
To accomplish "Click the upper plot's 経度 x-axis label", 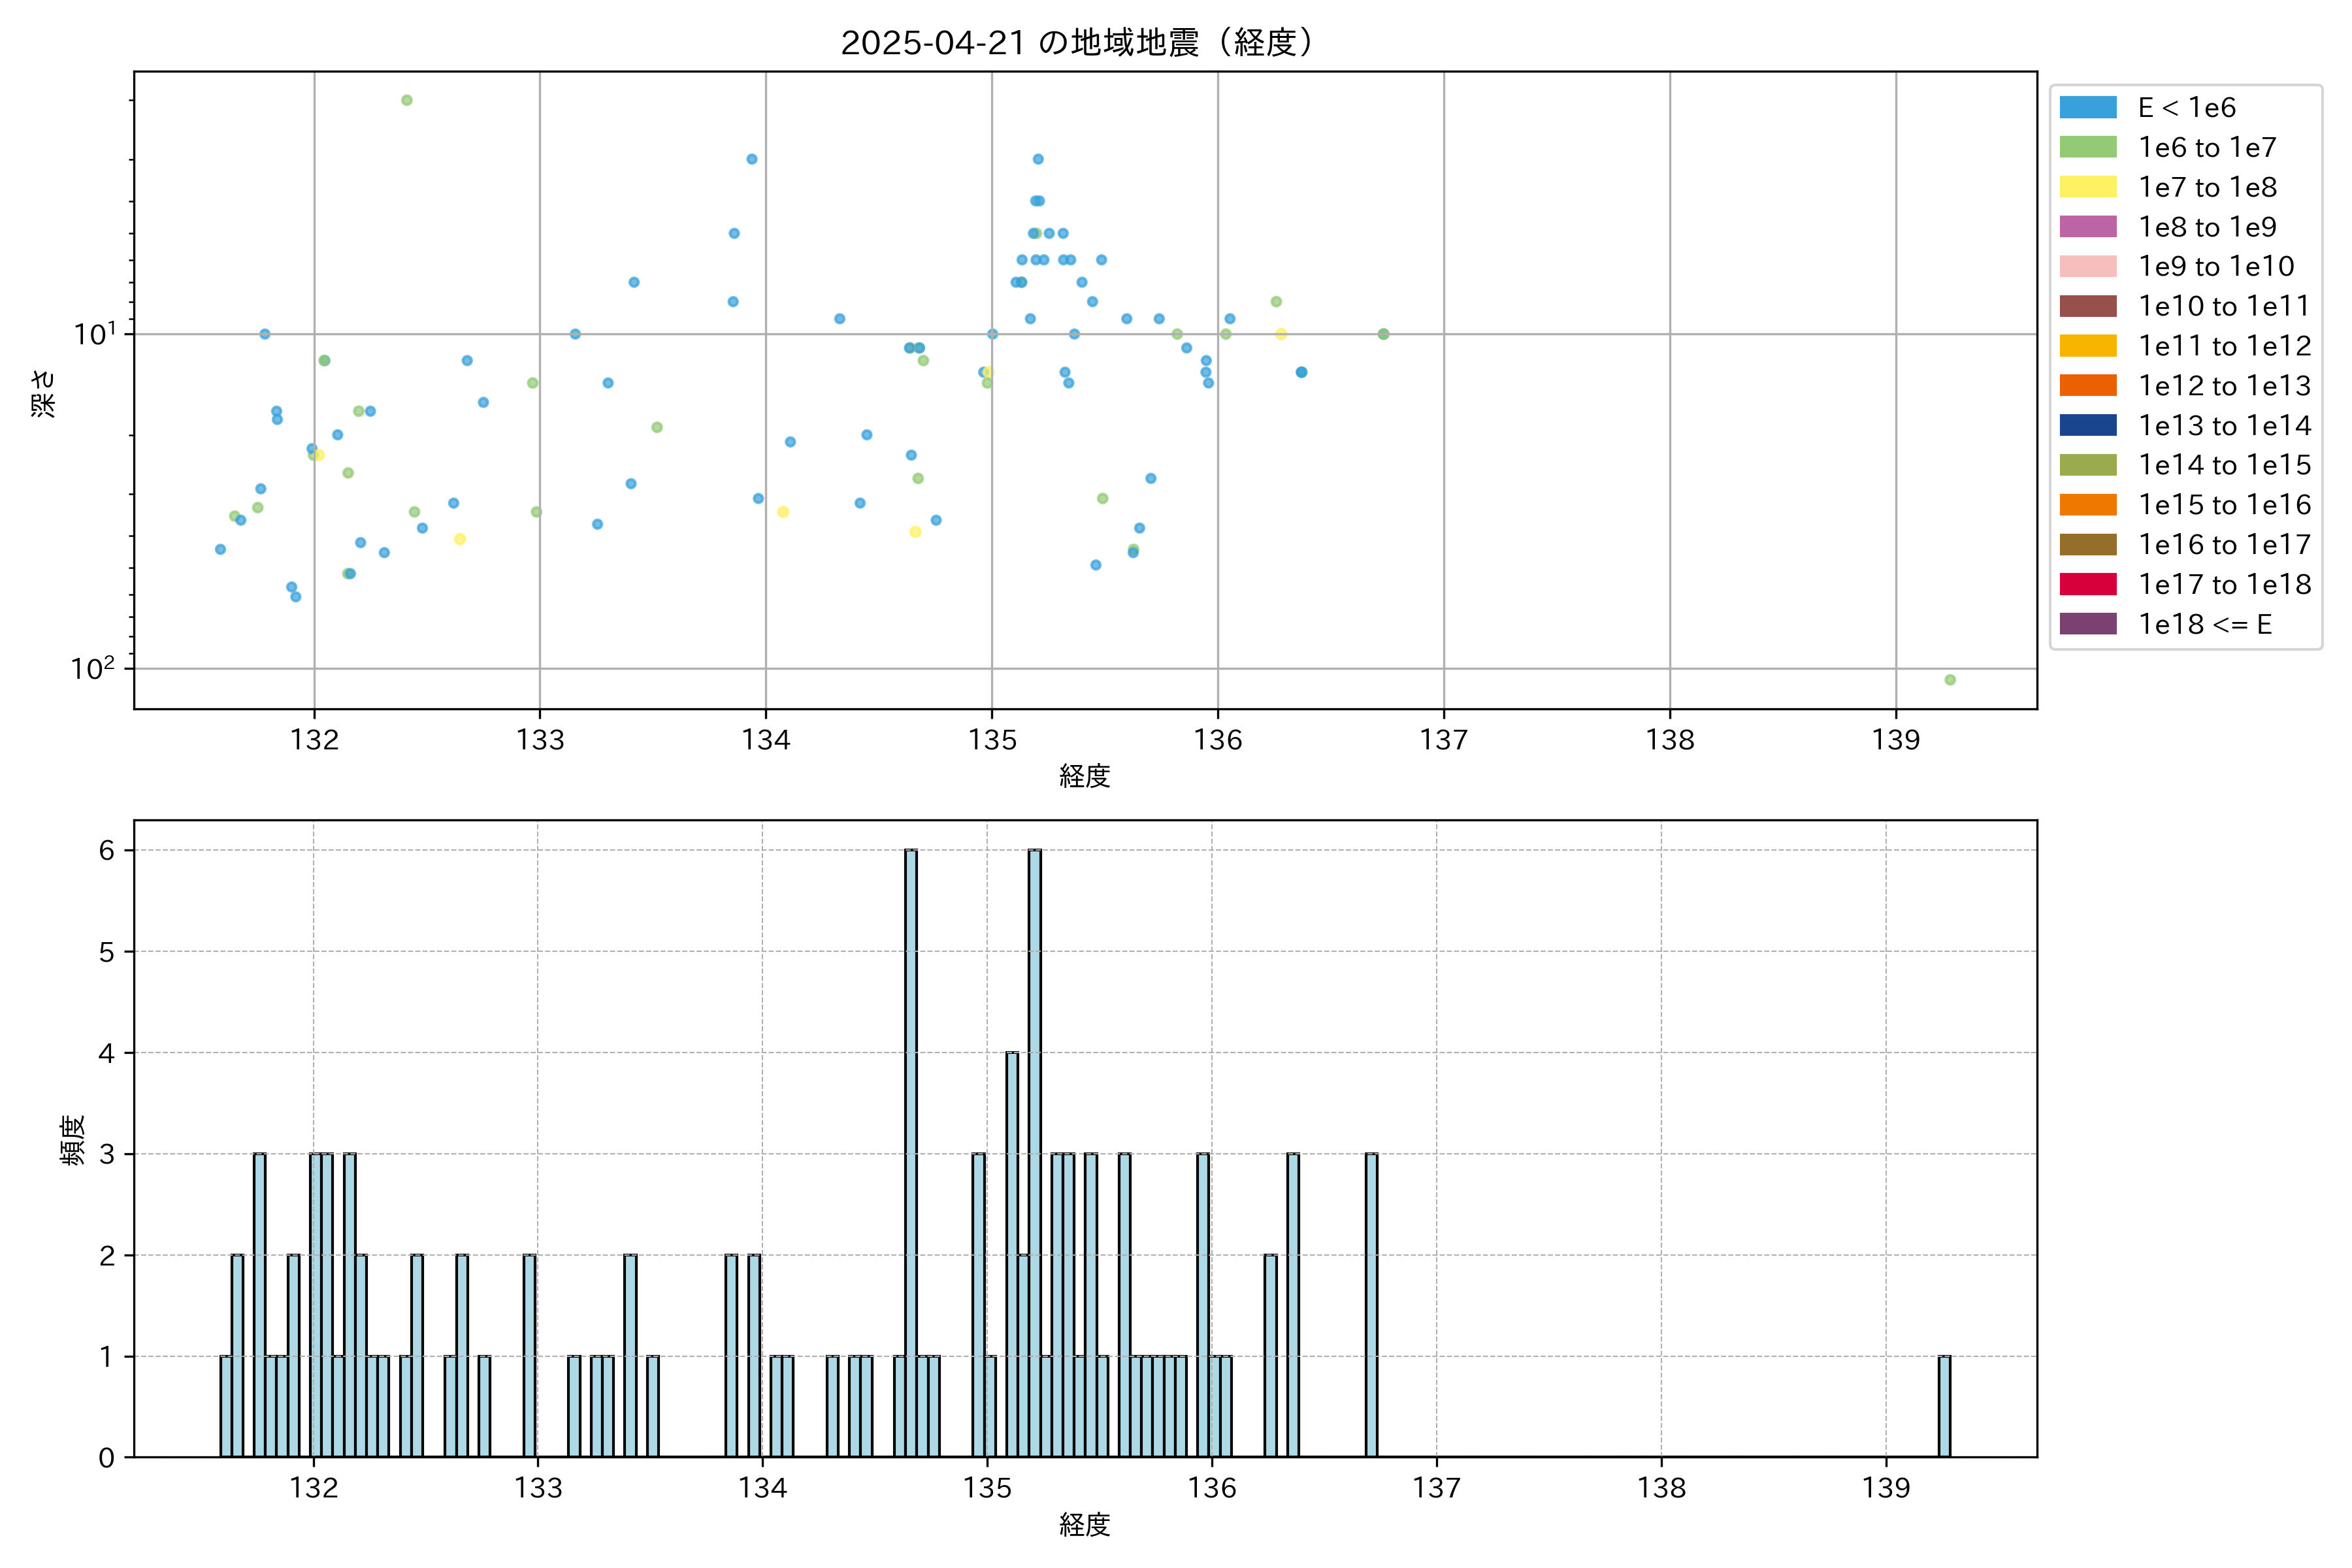I will 1084,776.
